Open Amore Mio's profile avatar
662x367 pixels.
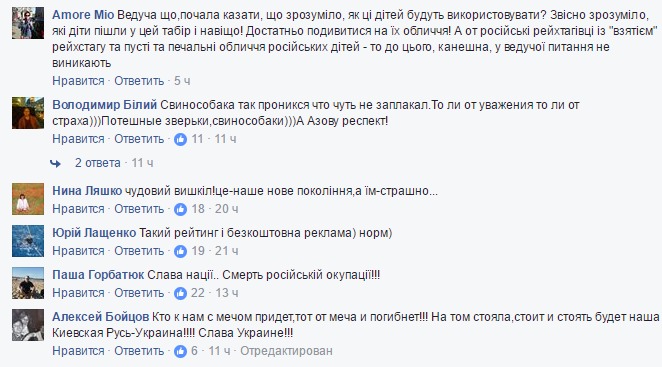click(x=28, y=23)
